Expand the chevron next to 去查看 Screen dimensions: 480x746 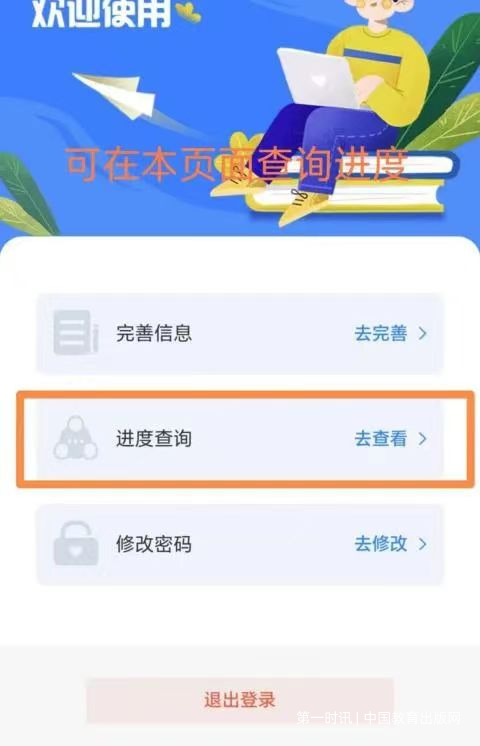tap(422, 439)
